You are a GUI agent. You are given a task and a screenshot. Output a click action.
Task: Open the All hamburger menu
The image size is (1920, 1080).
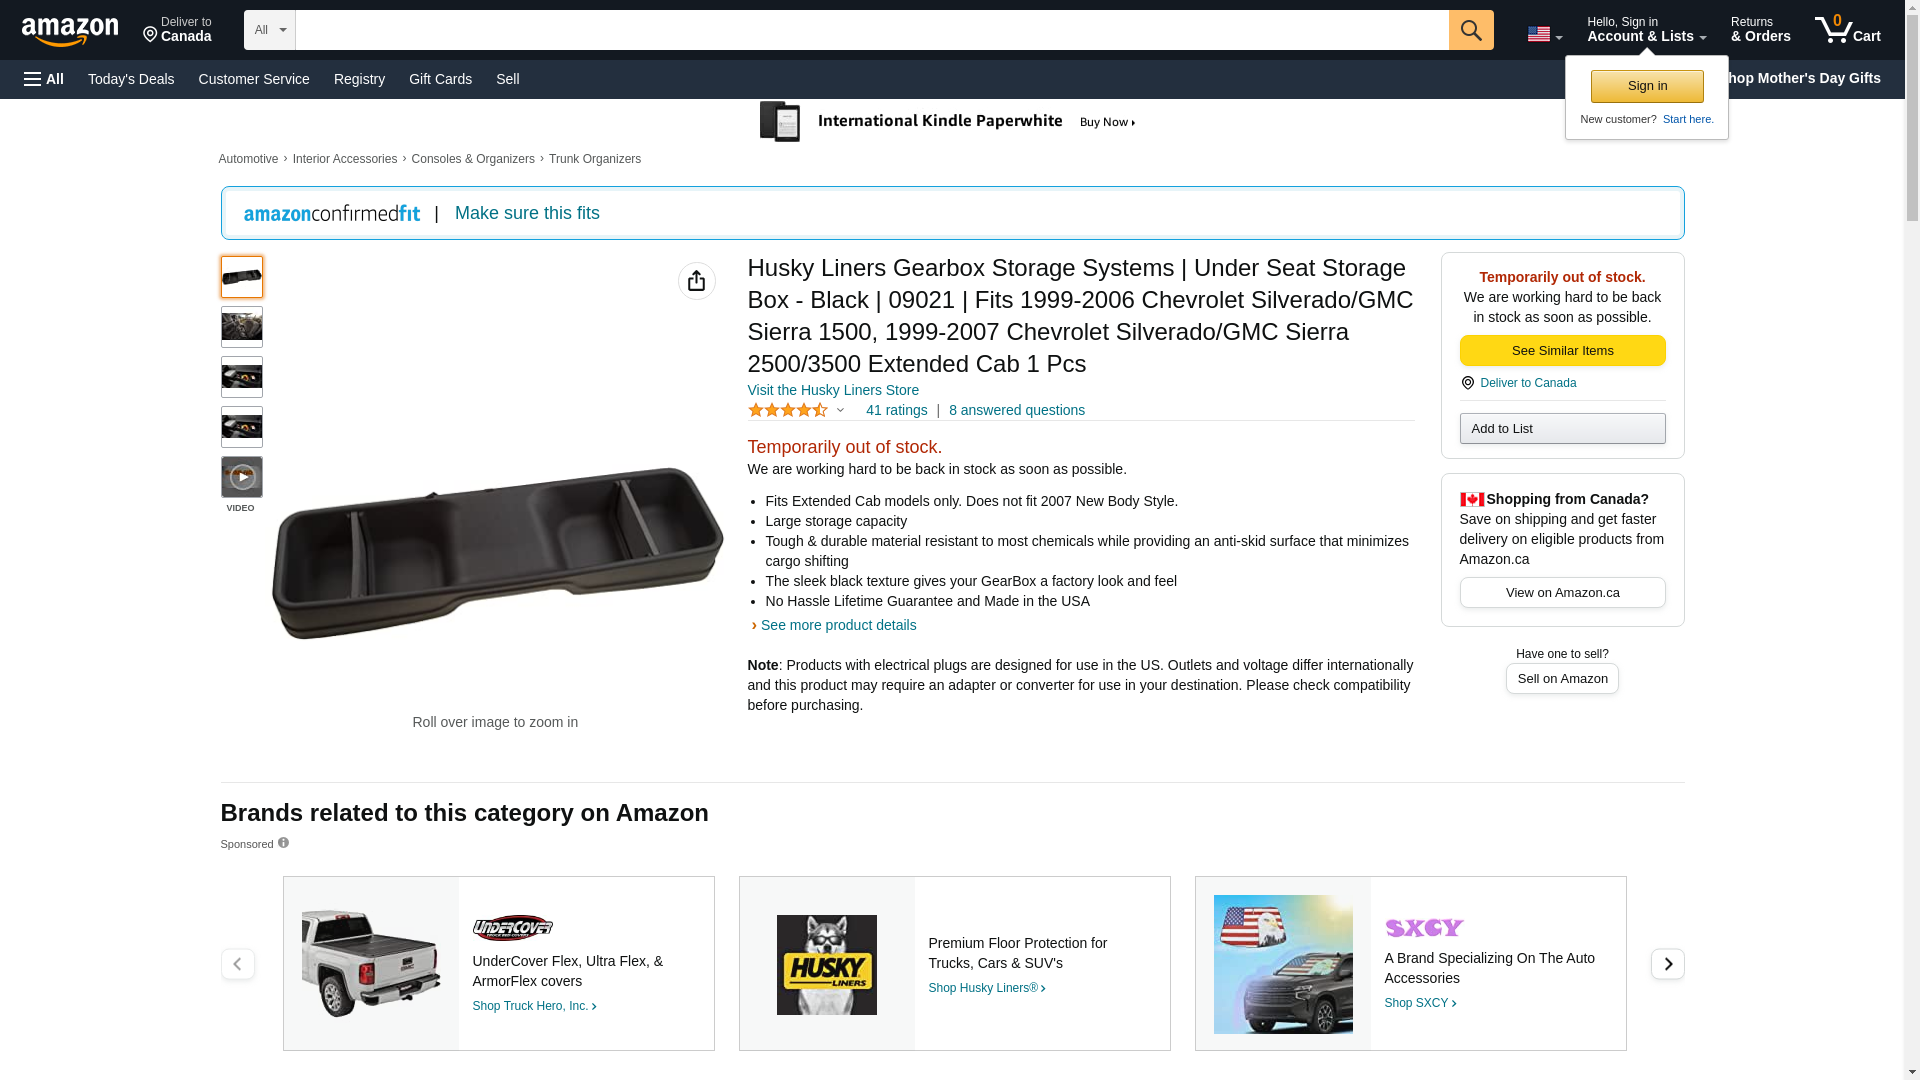click(44, 79)
